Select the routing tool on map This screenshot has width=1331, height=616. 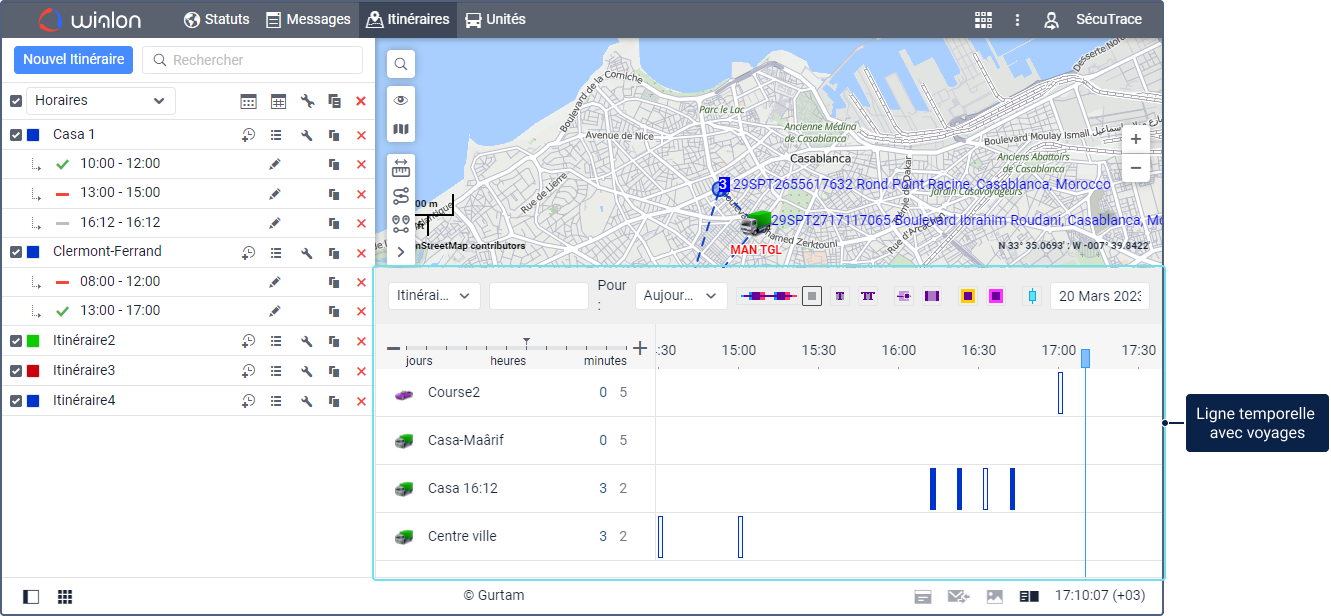tap(401, 195)
